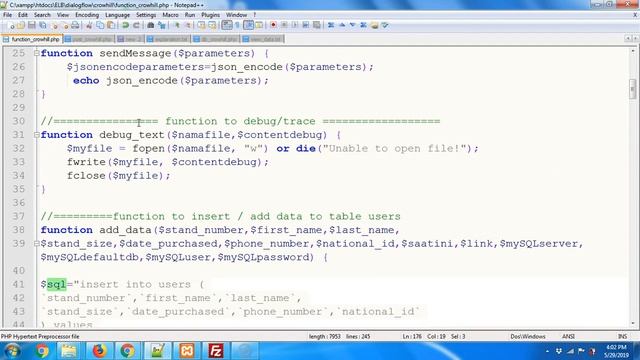Click the vertical scrollbar down arrow

tap(633, 324)
